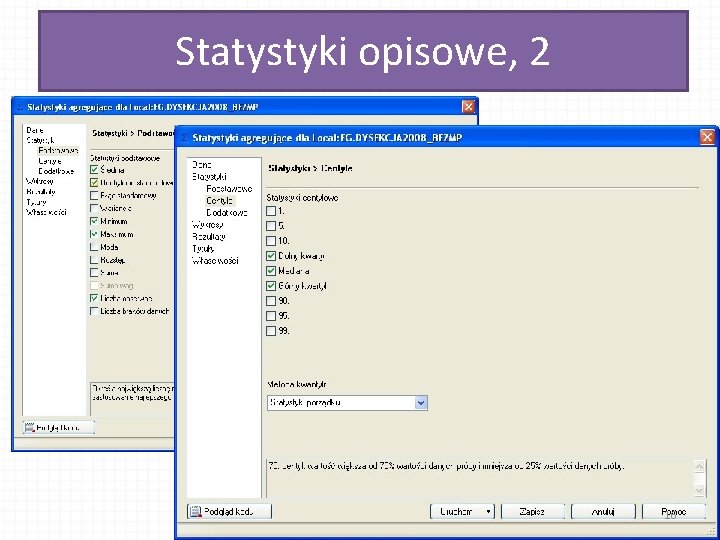
Task: Select Podstawowe in back window tree
Action: [58, 150]
